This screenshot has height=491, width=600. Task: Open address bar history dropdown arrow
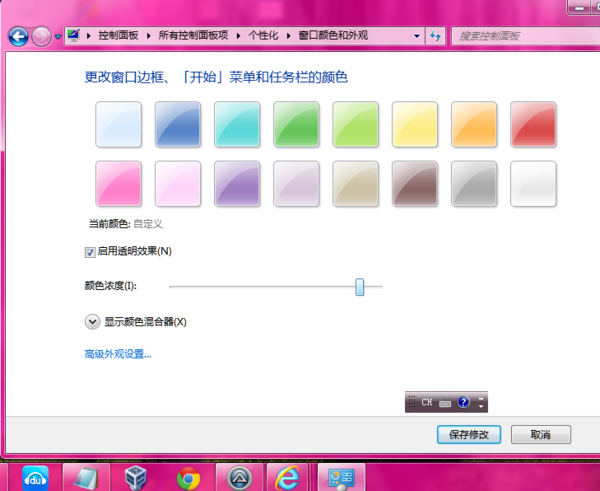pyautogui.click(x=417, y=36)
